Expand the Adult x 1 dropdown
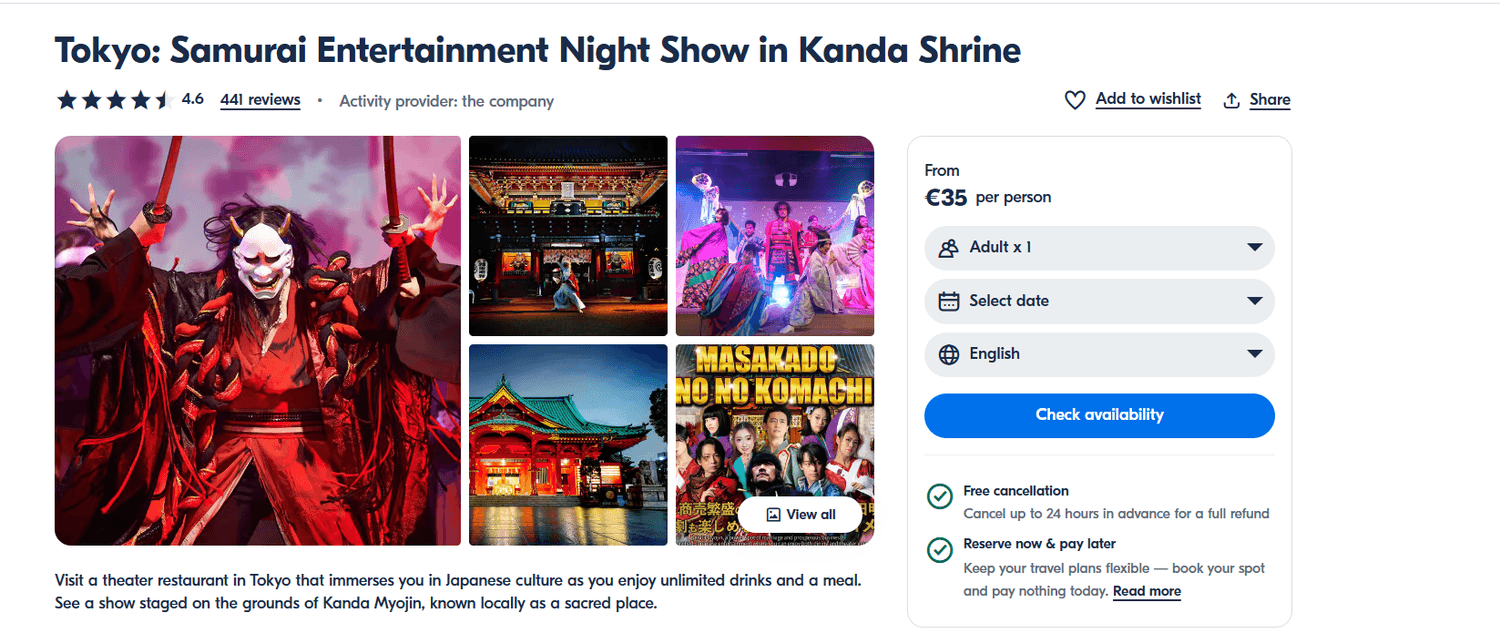Image resolution: width=1500 pixels, height=644 pixels. [1254, 248]
